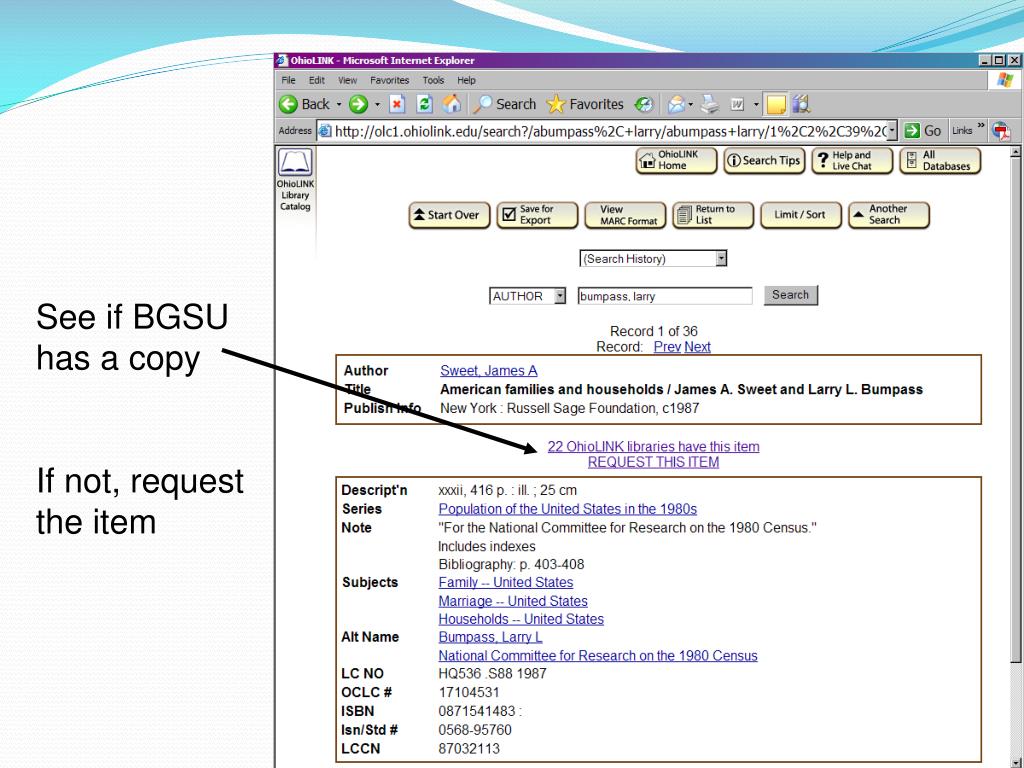Expand the Back button history arrow
Image resolution: width=1024 pixels, height=768 pixels.
(x=339, y=104)
